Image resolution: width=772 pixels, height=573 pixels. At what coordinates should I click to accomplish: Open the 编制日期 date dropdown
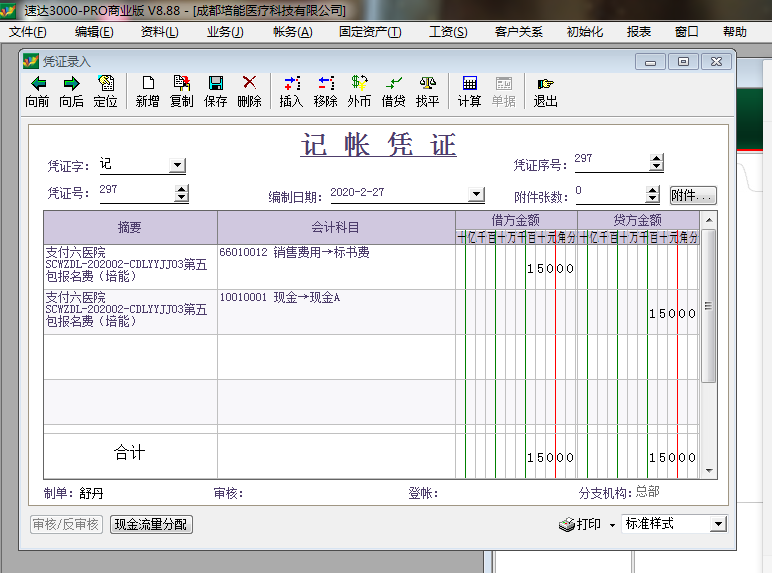(x=476, y=195)
